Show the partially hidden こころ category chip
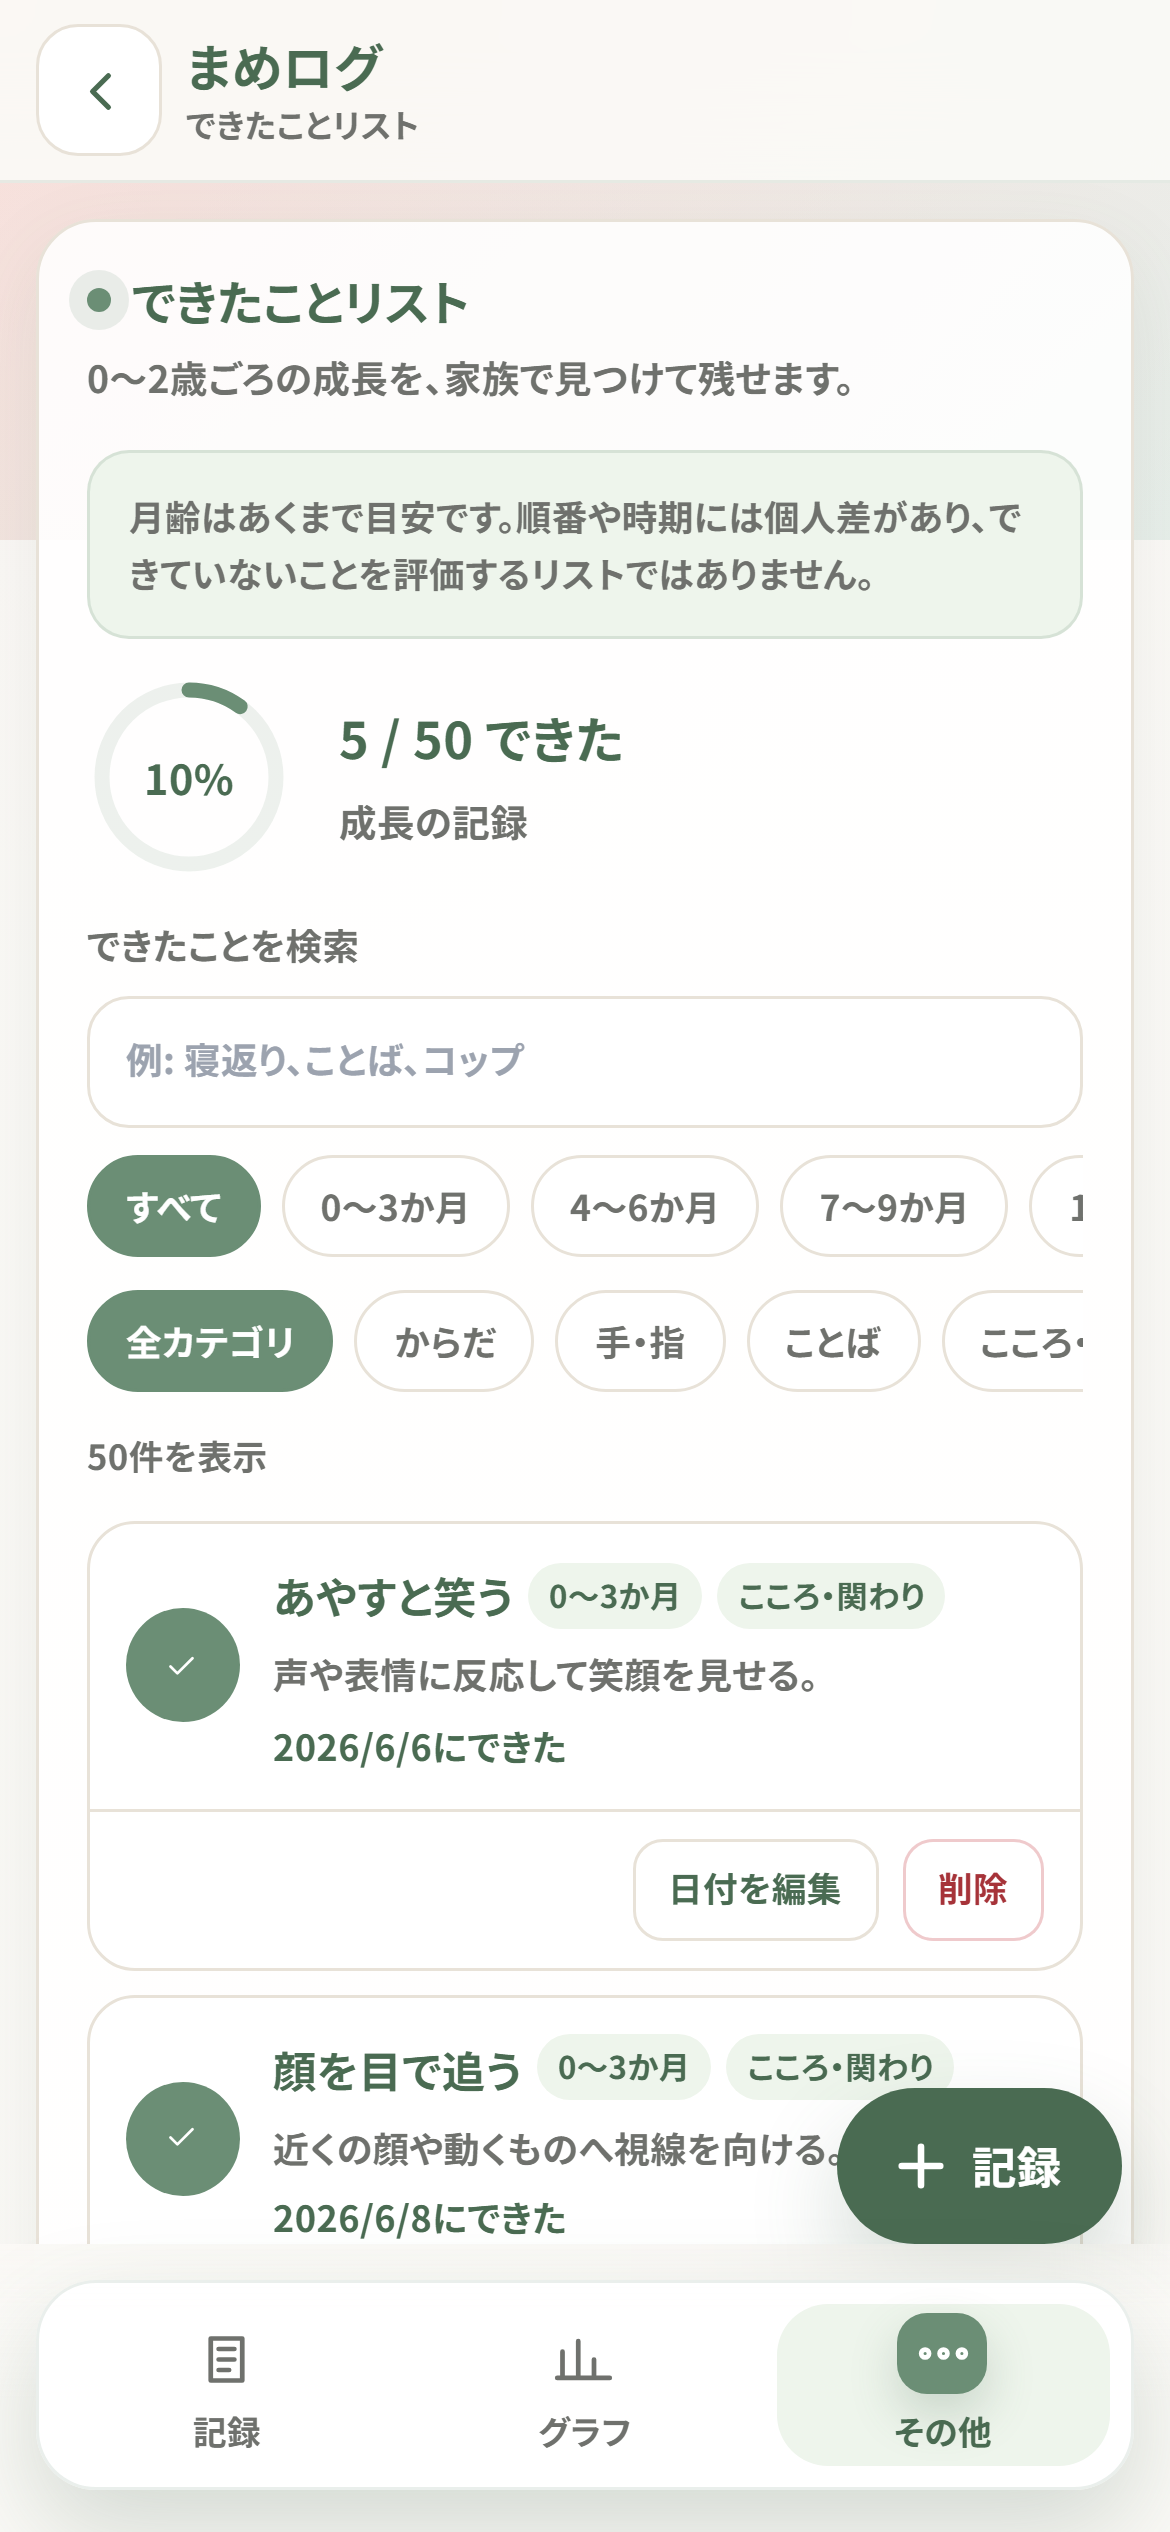1170x2532 pixels. coord(1014,1341)
